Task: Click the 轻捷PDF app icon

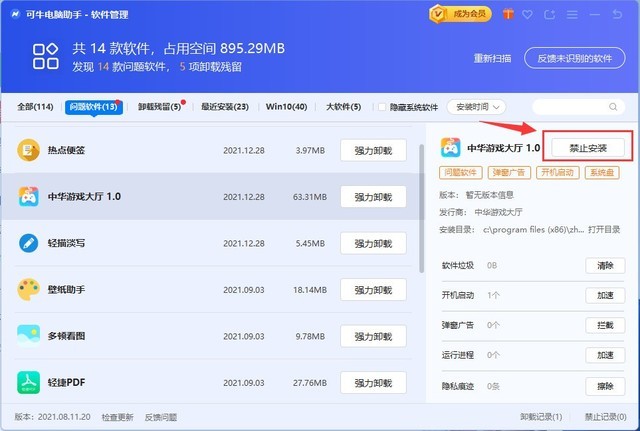Action: tap(29, 382)
